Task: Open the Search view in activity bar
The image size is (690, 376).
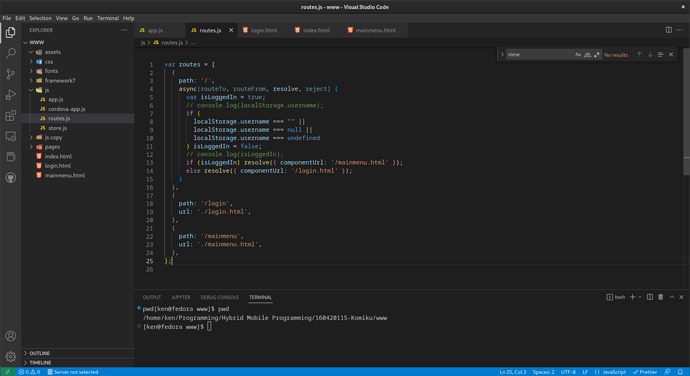Action: (11, 53)
